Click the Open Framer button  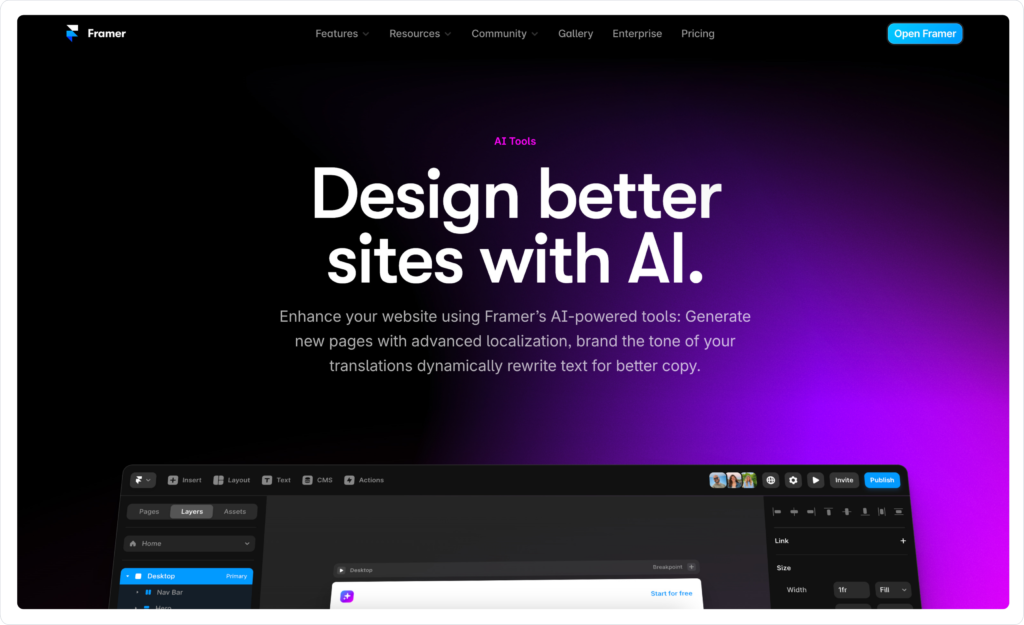coord(924,33)
